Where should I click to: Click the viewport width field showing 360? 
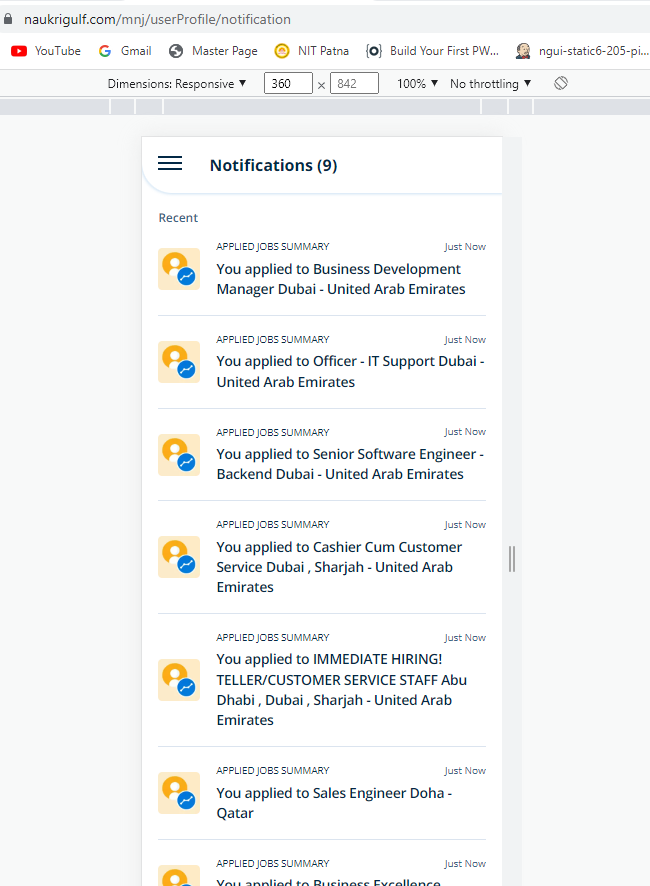(288, 84)
